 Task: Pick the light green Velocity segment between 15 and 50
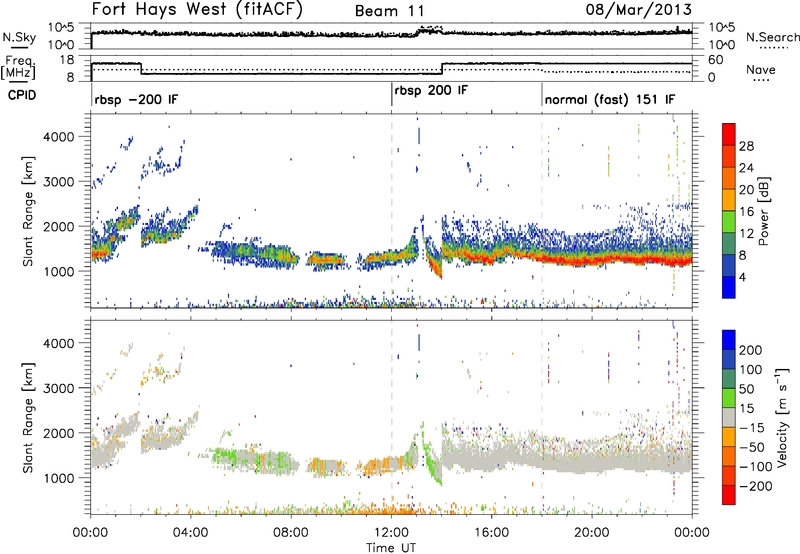pyautogui.click(x=729, y=398)
